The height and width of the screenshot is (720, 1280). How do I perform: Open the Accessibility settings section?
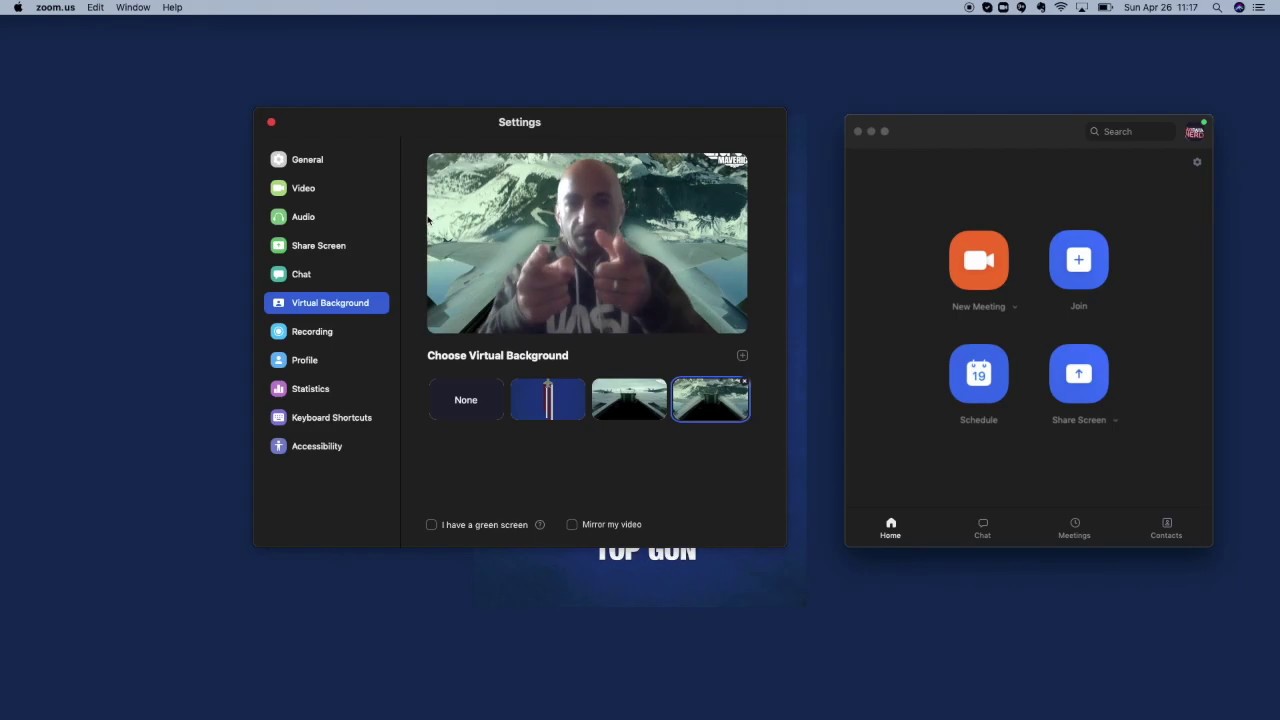[326, 446]
